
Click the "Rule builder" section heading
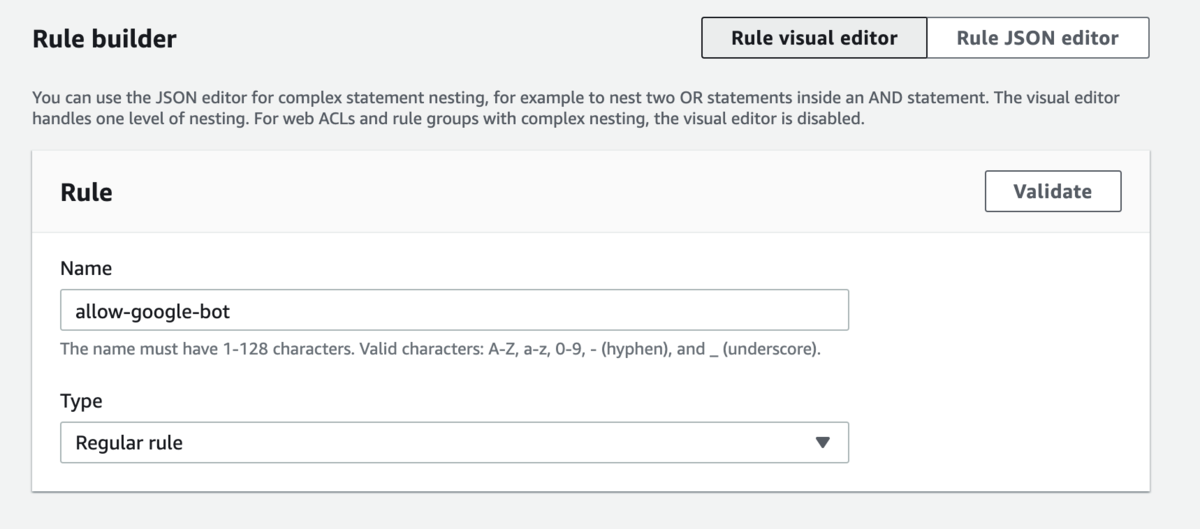(x=104, y=39)
